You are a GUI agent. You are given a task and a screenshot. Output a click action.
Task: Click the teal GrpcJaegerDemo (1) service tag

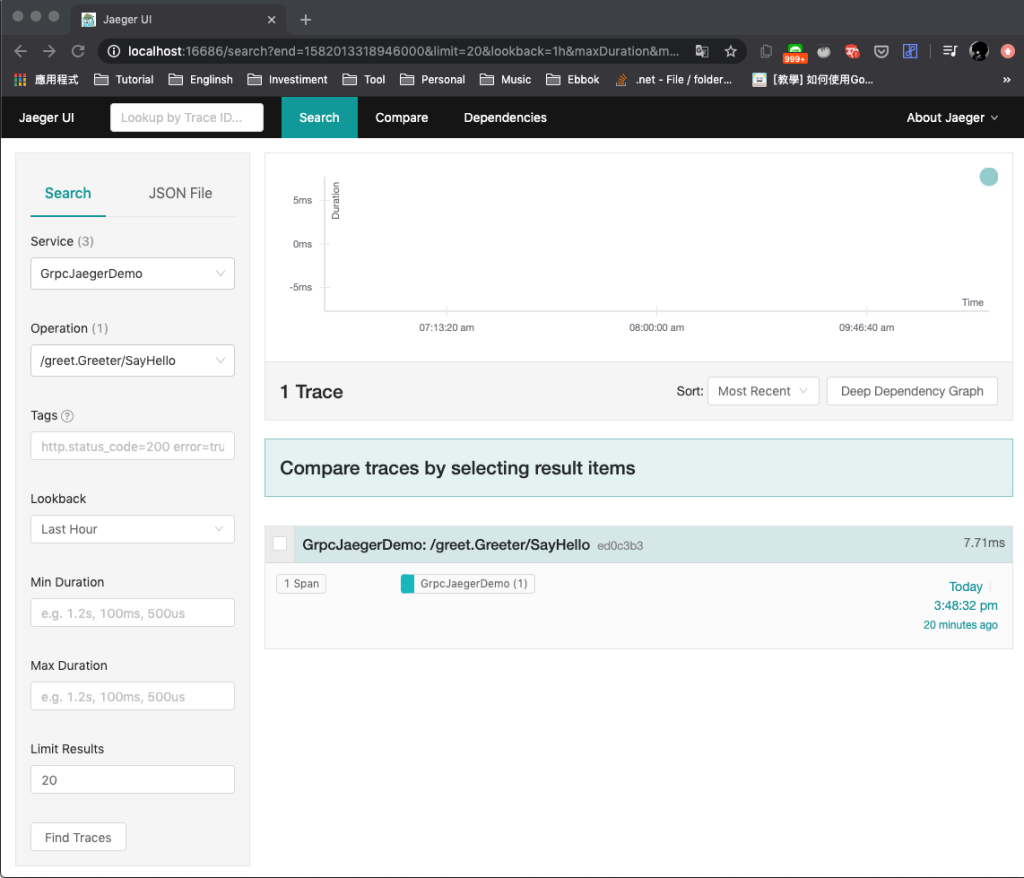[x=468, y=583]
